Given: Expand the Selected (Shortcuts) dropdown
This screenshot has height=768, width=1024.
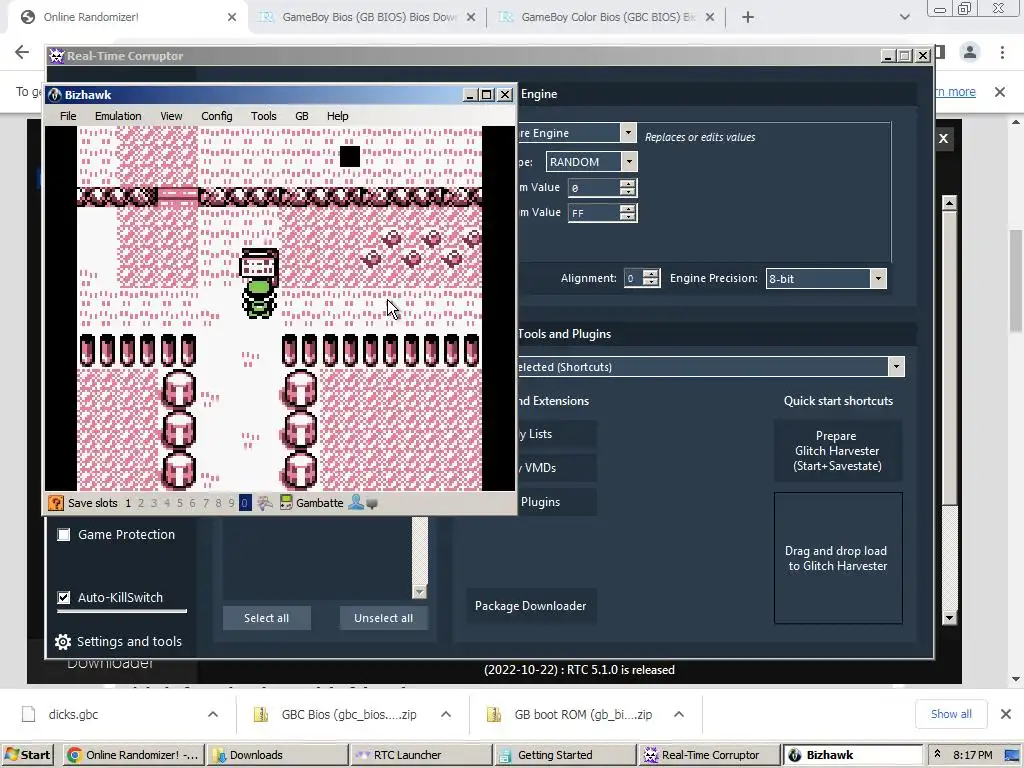Looking at the screenshot, I should coord(896,366).
